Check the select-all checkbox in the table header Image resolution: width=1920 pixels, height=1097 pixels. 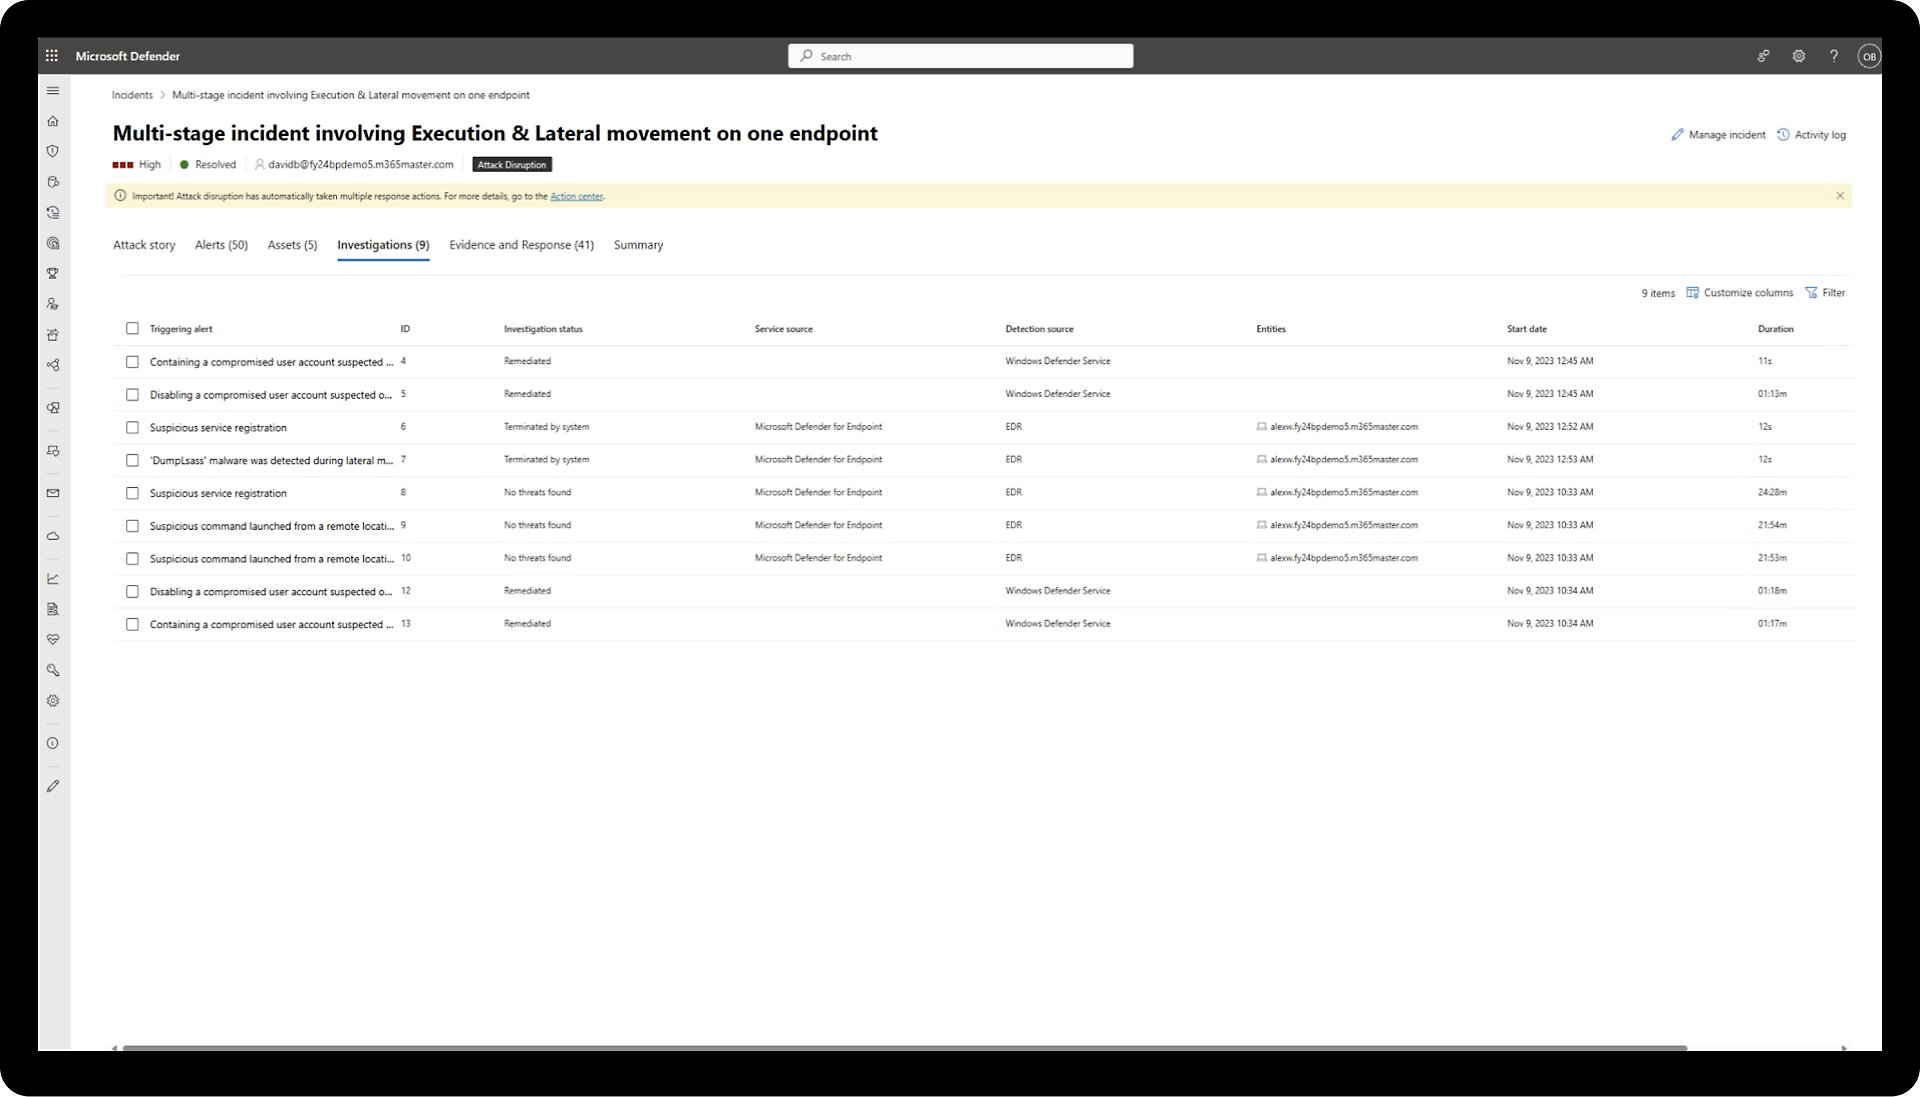tap(133, 328)
